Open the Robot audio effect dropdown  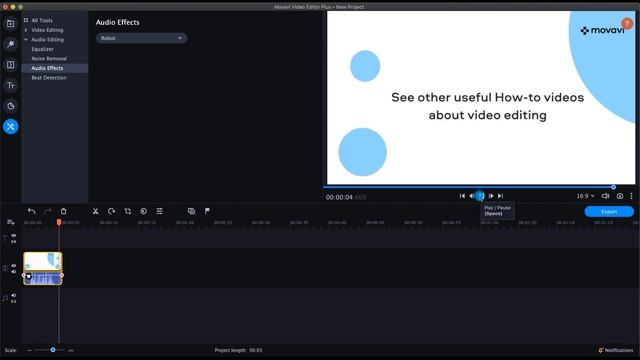point(141,38)
